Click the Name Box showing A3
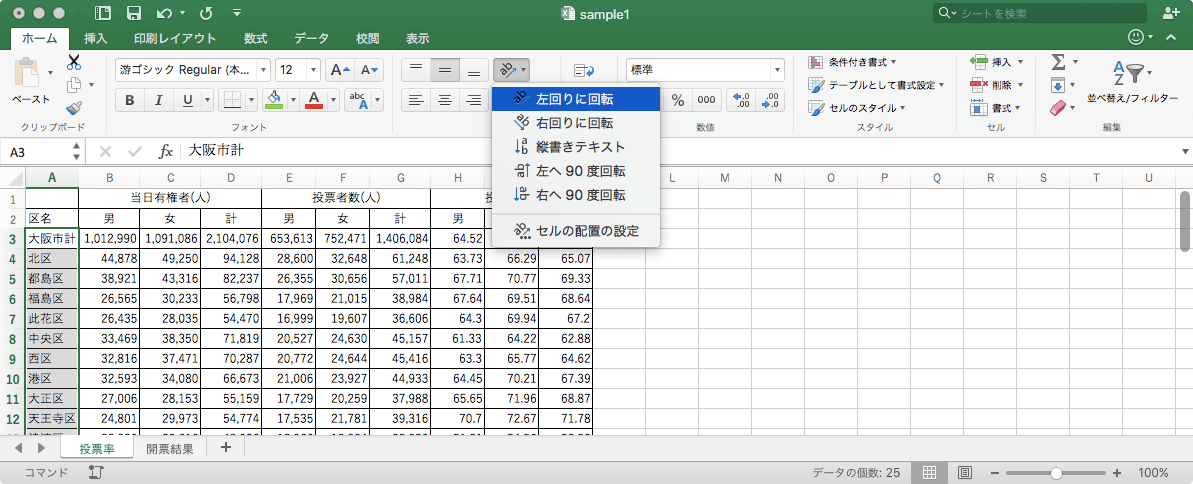 click(39, 151)
